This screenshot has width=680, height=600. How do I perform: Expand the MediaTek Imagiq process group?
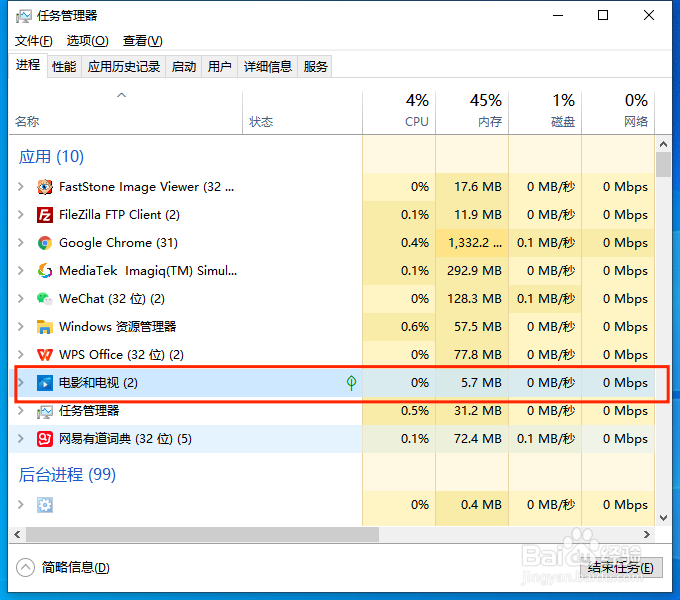point(20,271)
